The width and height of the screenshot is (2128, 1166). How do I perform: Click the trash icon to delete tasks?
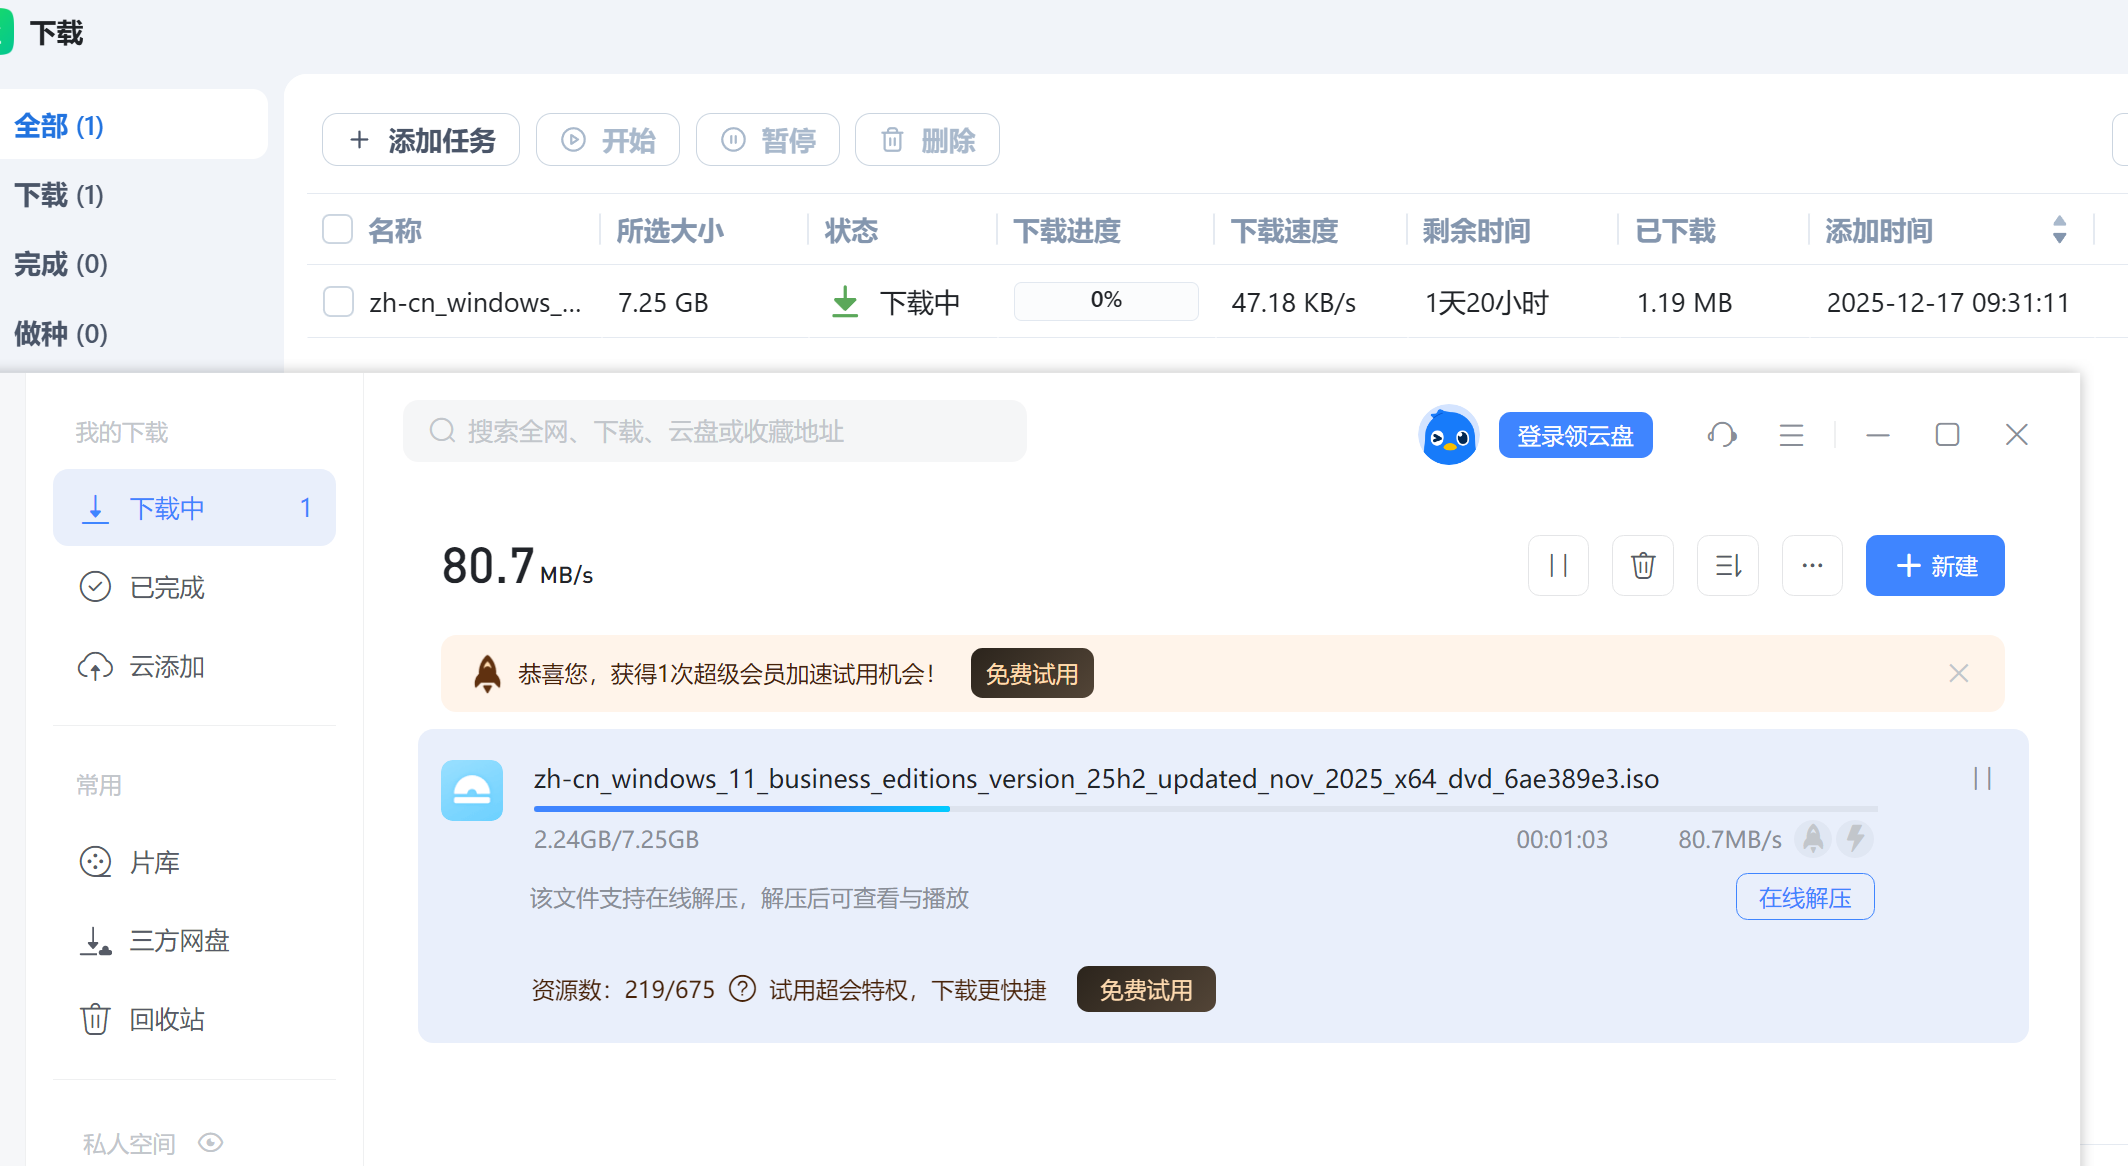[1642, 565]
